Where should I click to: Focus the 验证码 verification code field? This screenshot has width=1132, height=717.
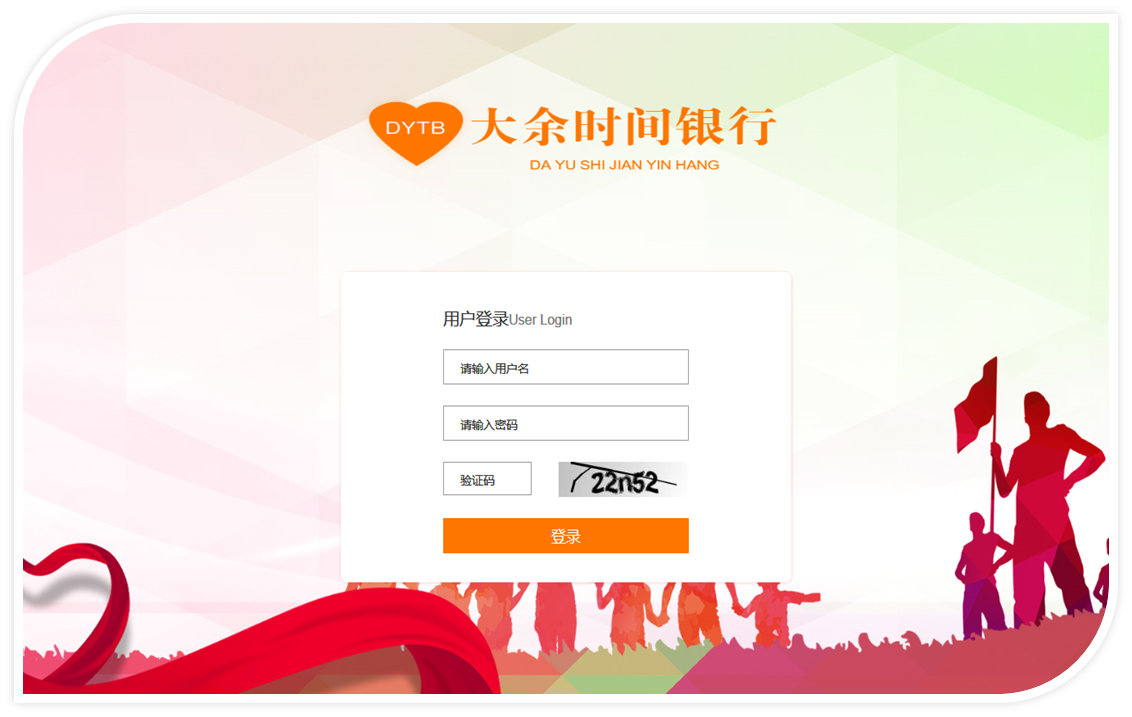coord(487,479)
